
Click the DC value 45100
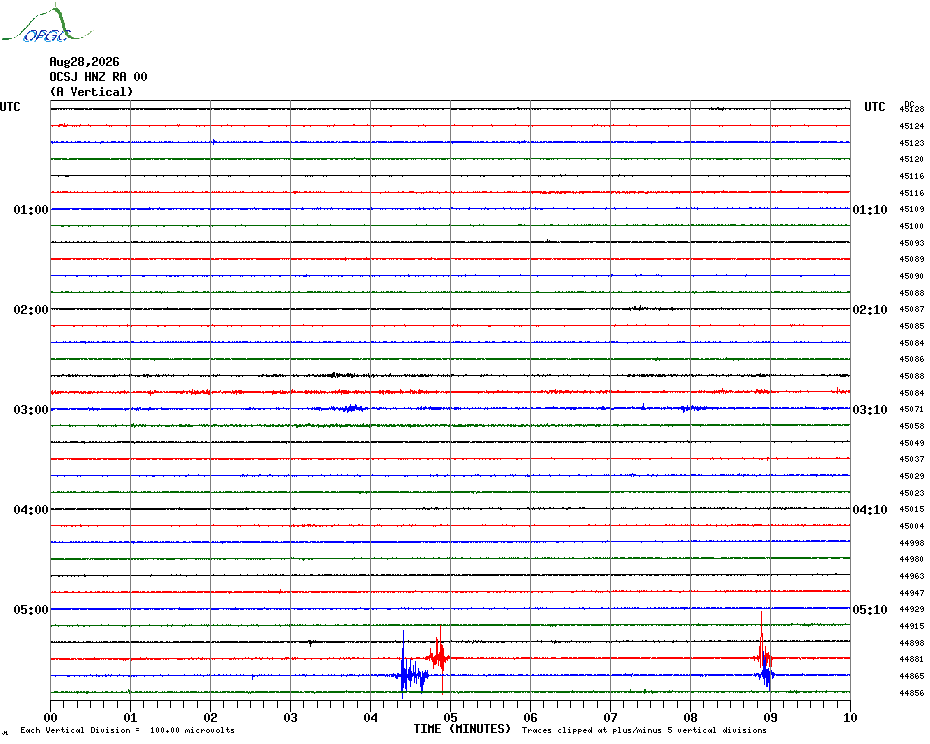[x=912, y=226]
